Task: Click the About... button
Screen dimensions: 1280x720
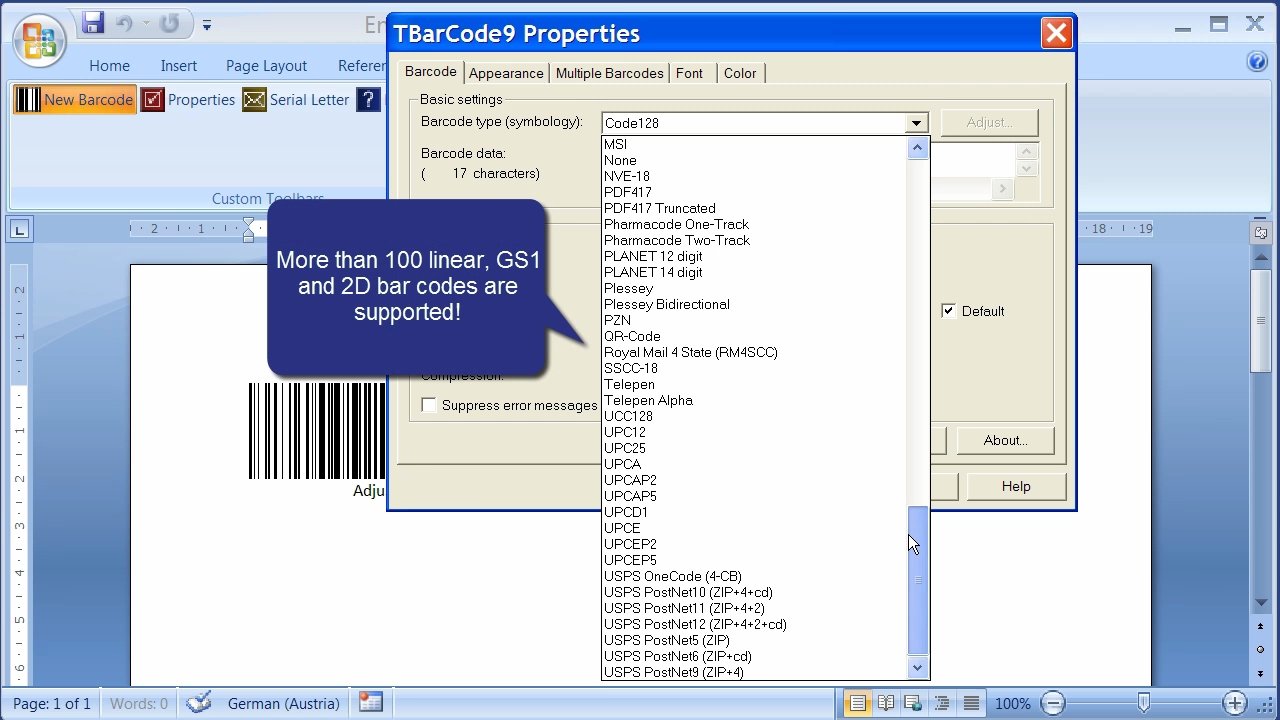Action: coord(1005,440)
